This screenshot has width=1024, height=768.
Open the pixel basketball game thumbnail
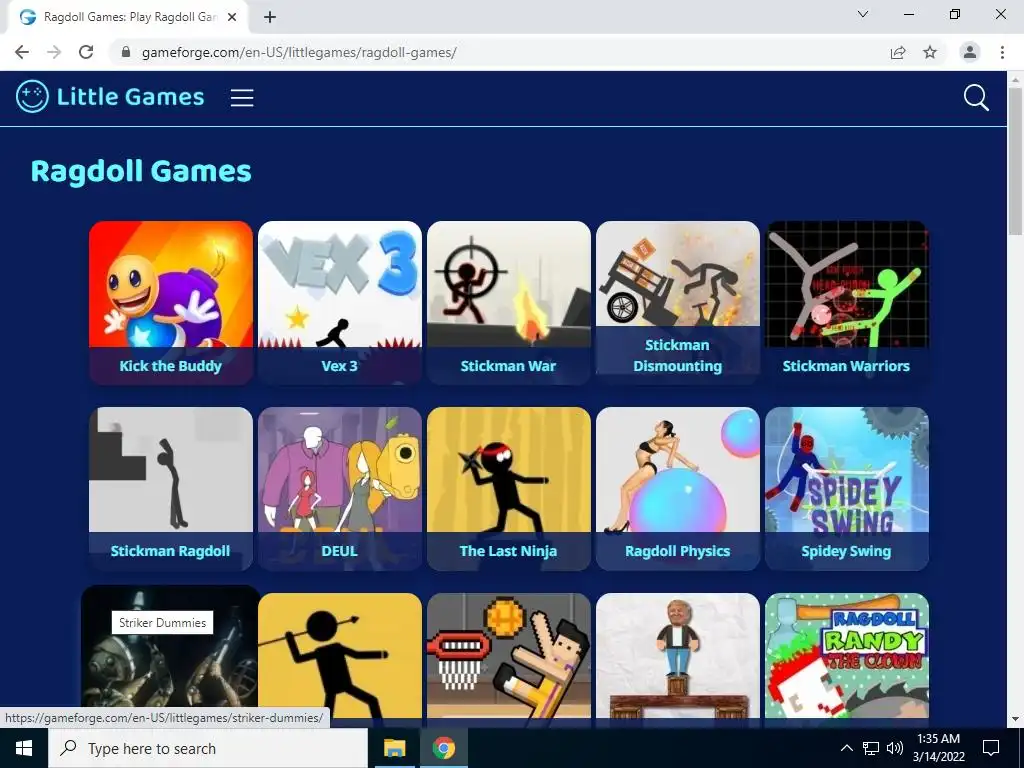[x=509, y=660]
